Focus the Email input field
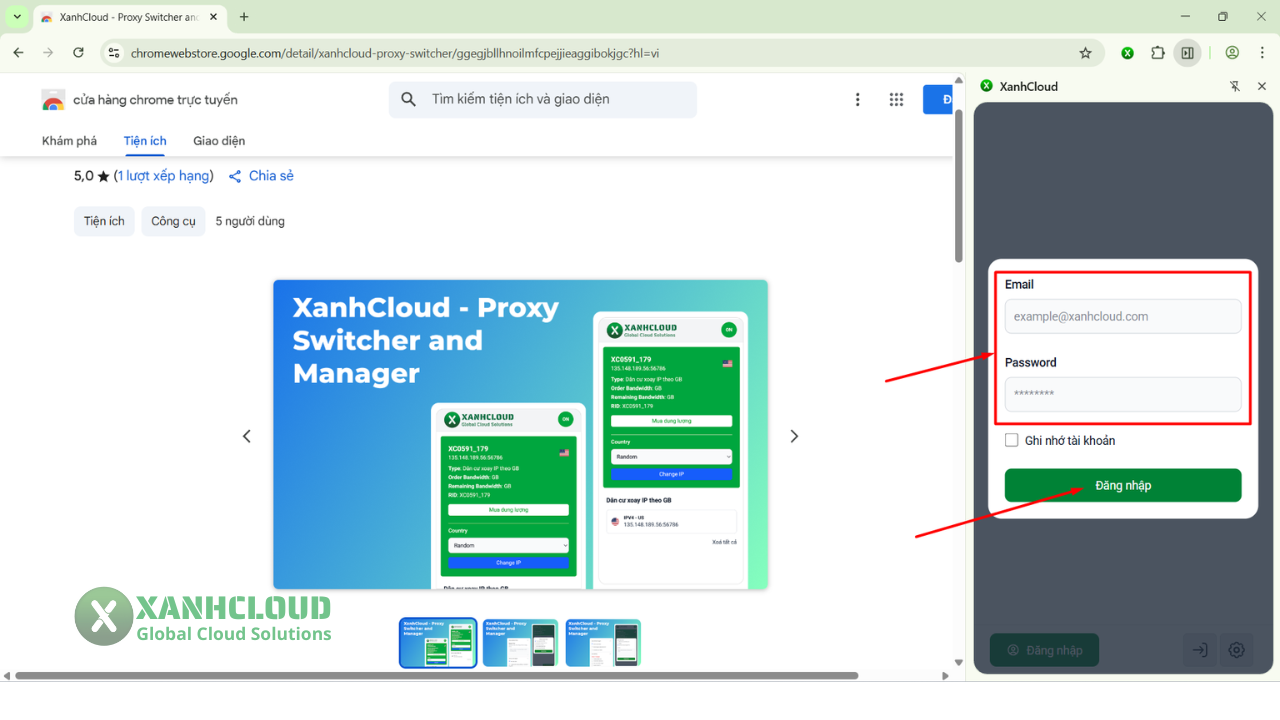The image size is (1280, 720). [1123, 316]
